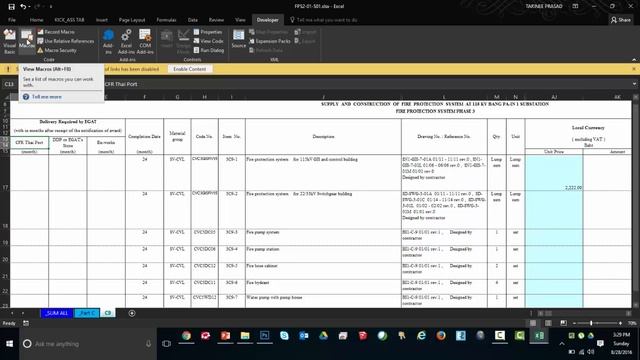The height and width of the screenshot is (360, 640).
Task: Open the View tab
Action: coord(240,20)
